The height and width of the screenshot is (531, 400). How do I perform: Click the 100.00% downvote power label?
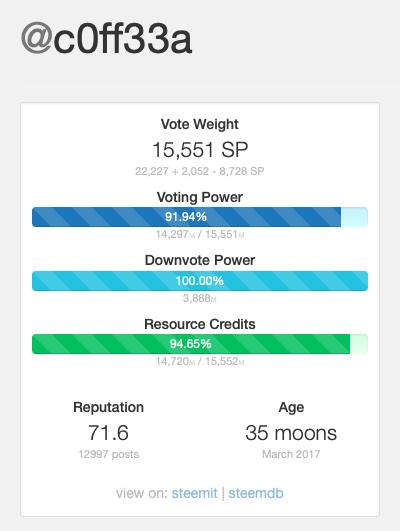[199, 281]
